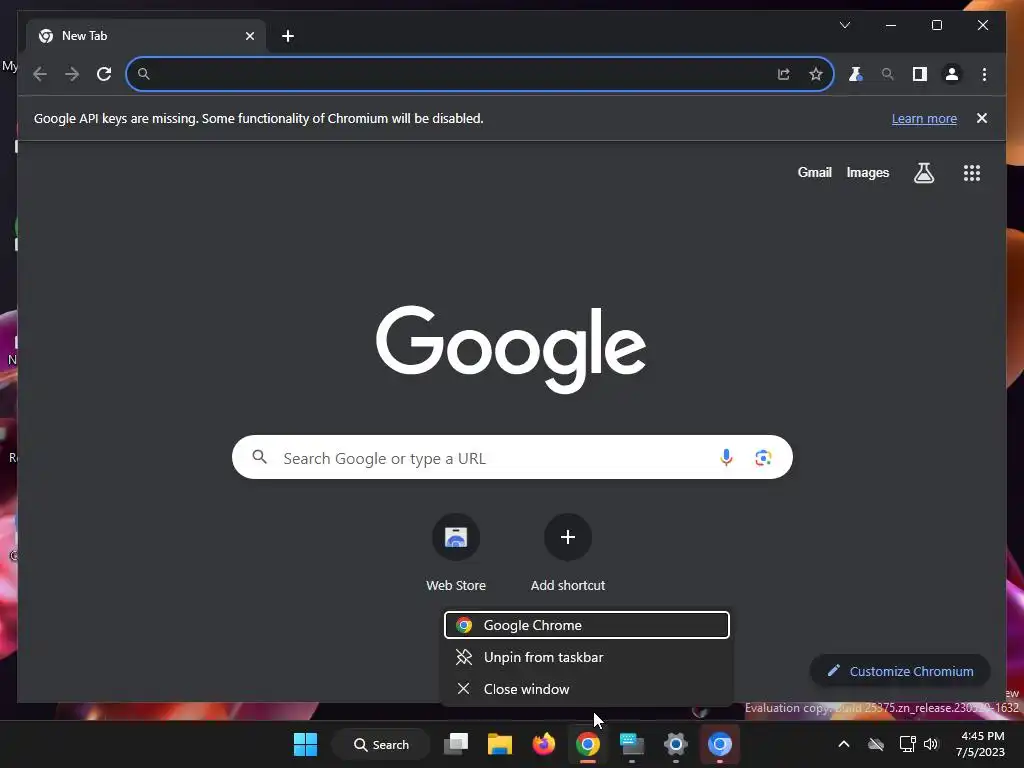1024x768 pixels.
Task: Open Chrome Labs flask in the toolbar
Action: point(856,74)
